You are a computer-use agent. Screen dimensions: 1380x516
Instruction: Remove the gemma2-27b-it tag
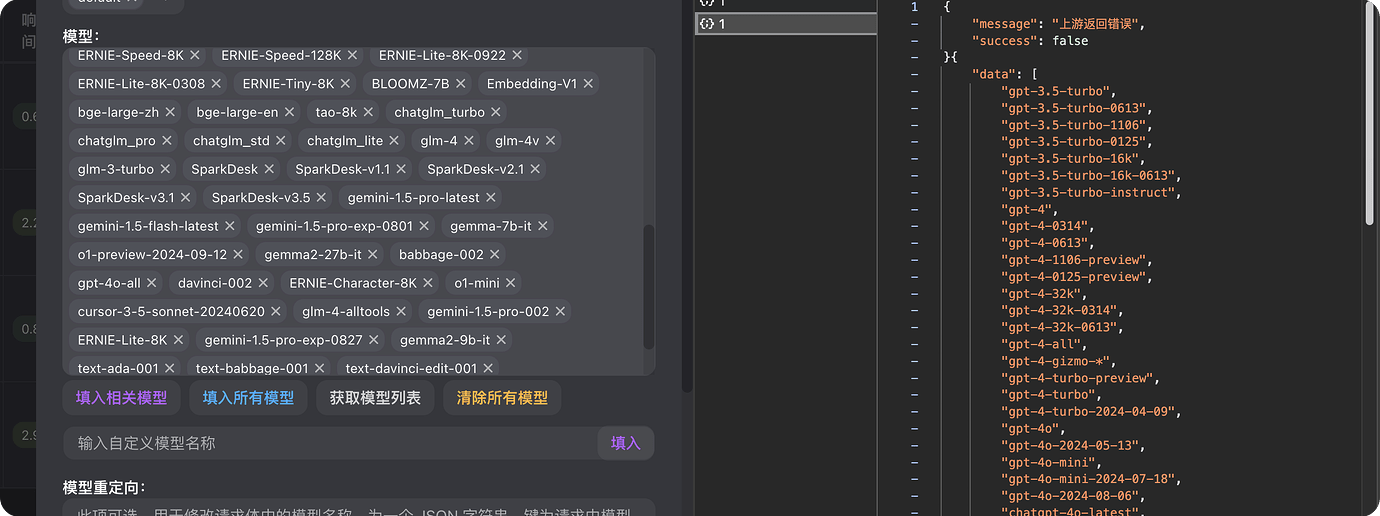(373, 255)
